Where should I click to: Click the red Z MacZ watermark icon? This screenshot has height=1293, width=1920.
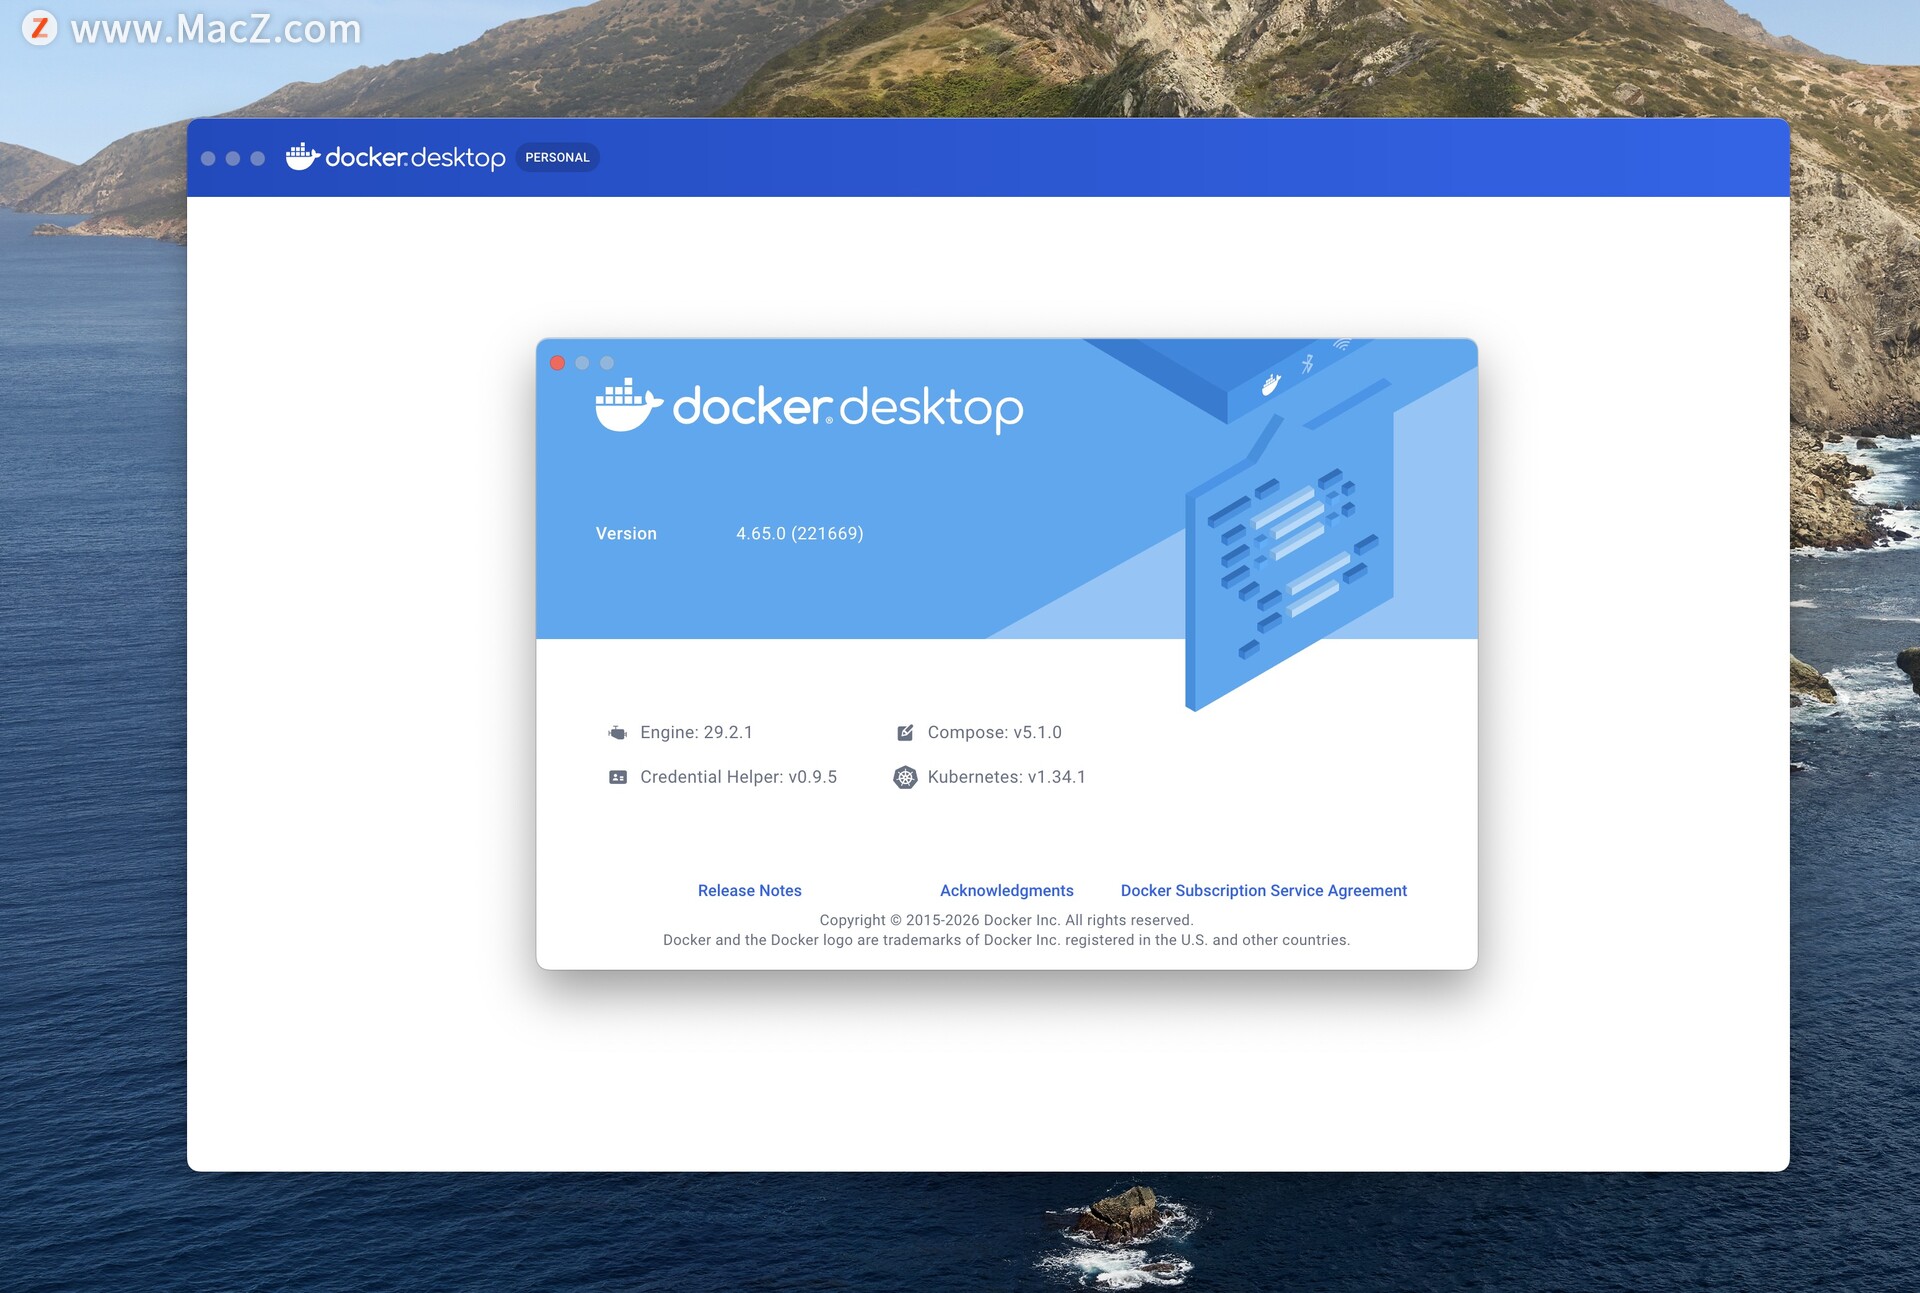pos(40,27)
